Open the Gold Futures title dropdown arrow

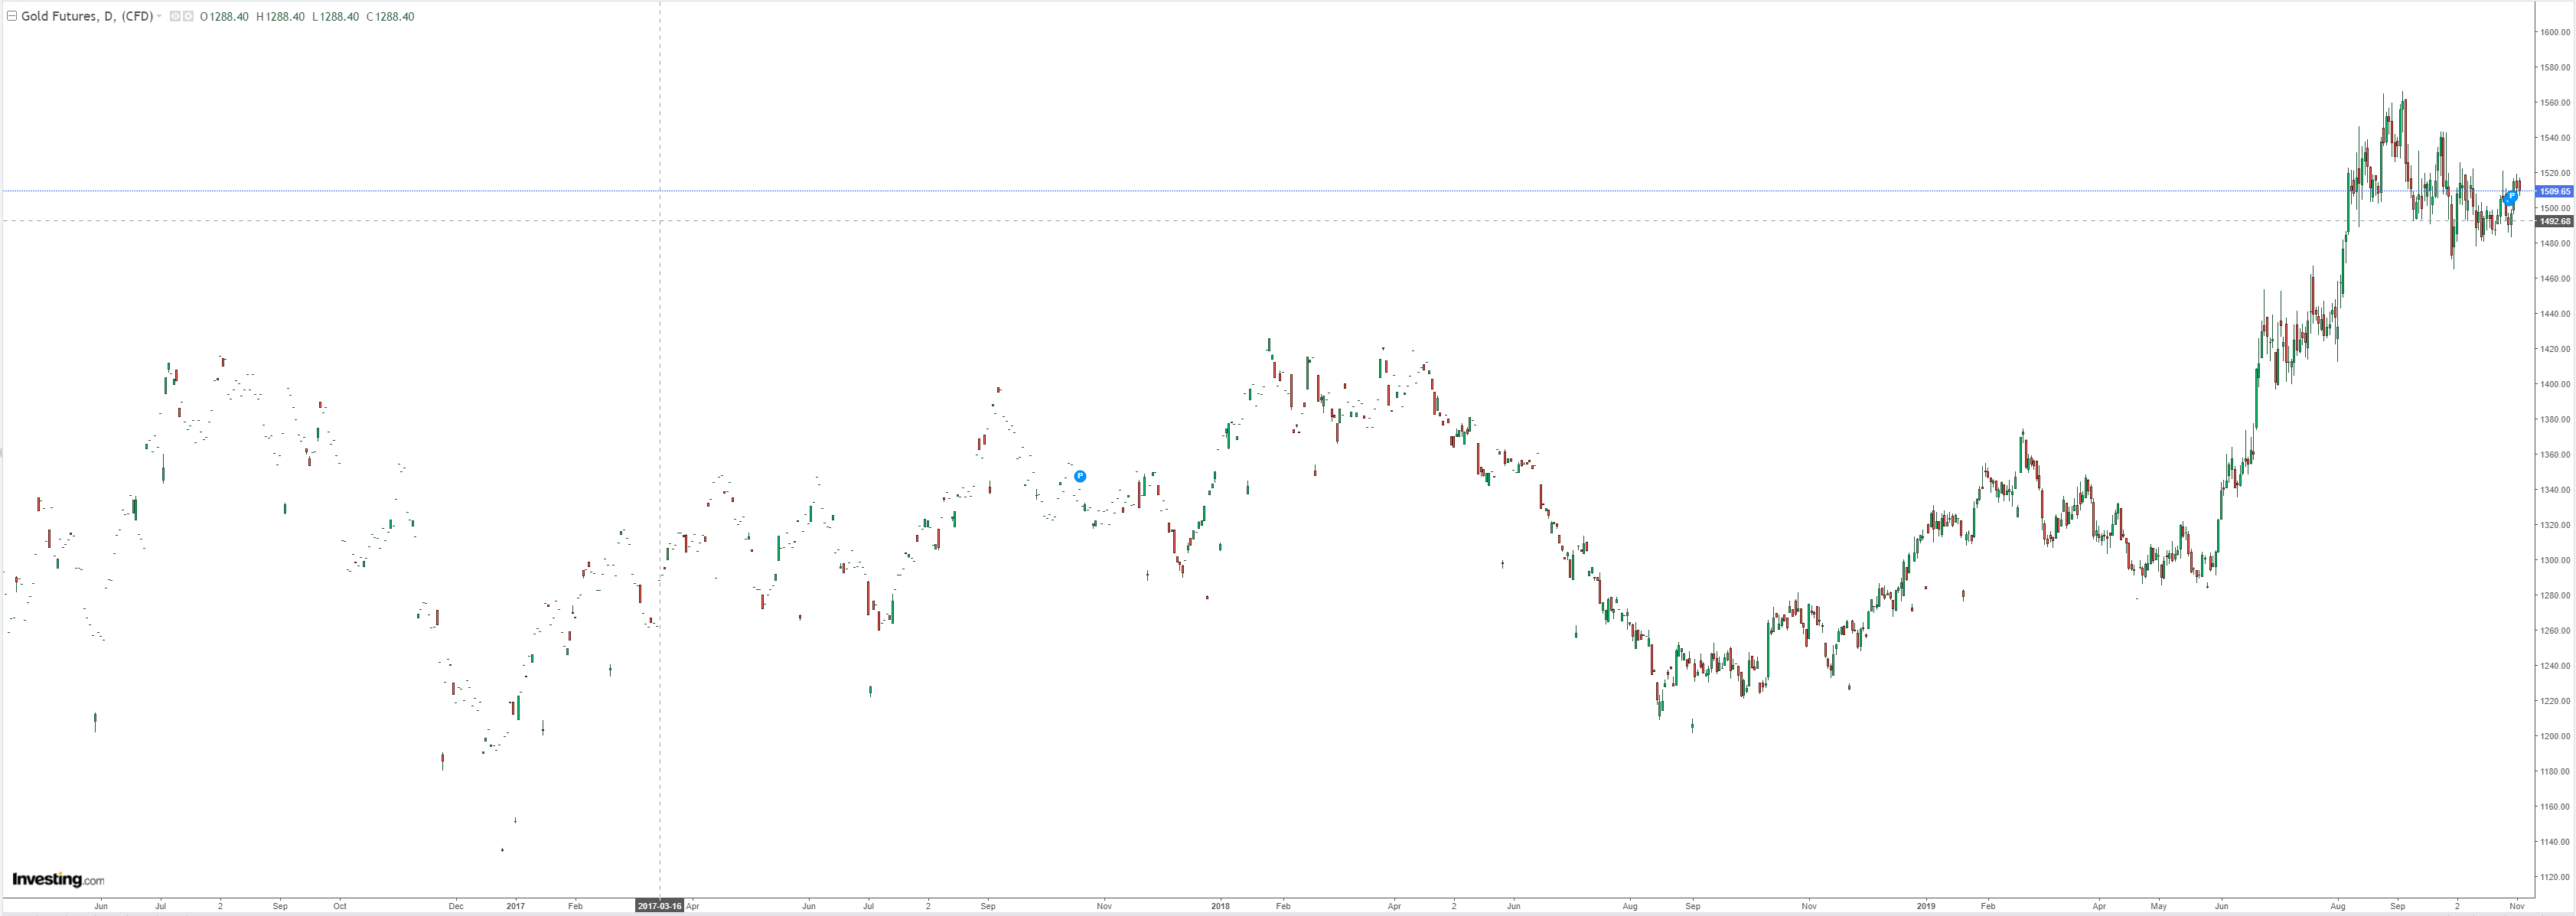click(160, 16)
